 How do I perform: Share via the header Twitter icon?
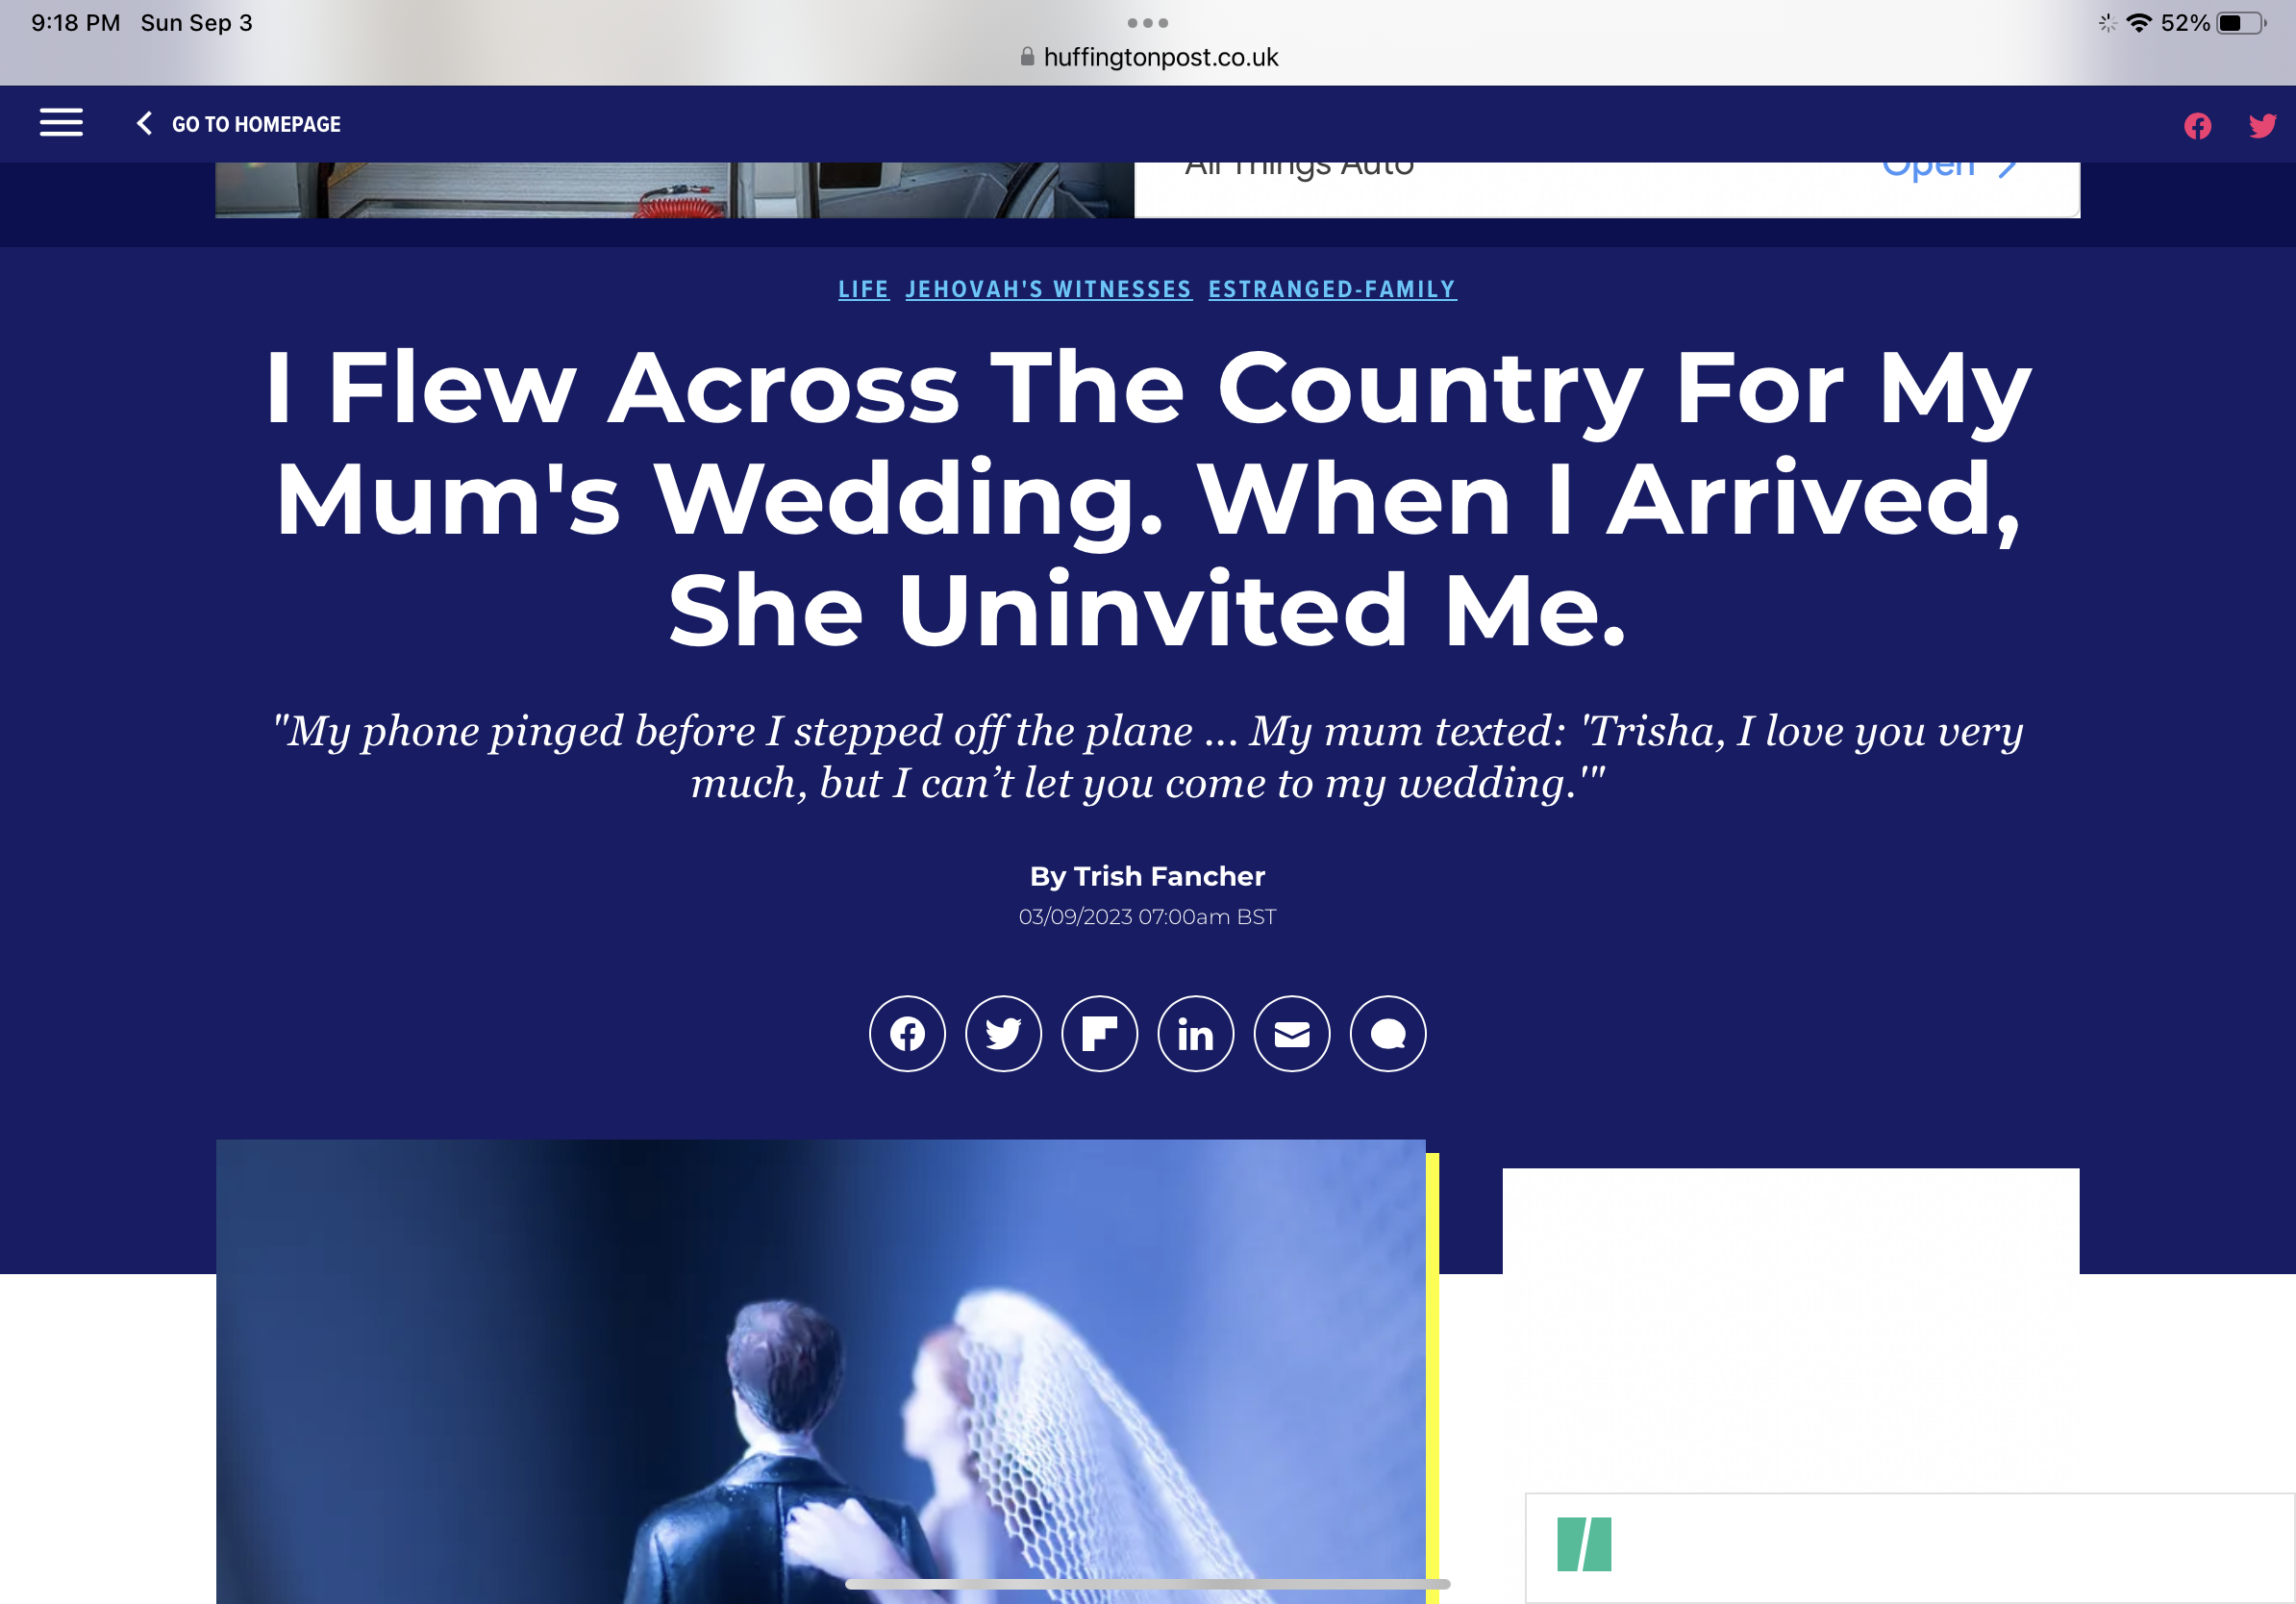coord(2262,126)
